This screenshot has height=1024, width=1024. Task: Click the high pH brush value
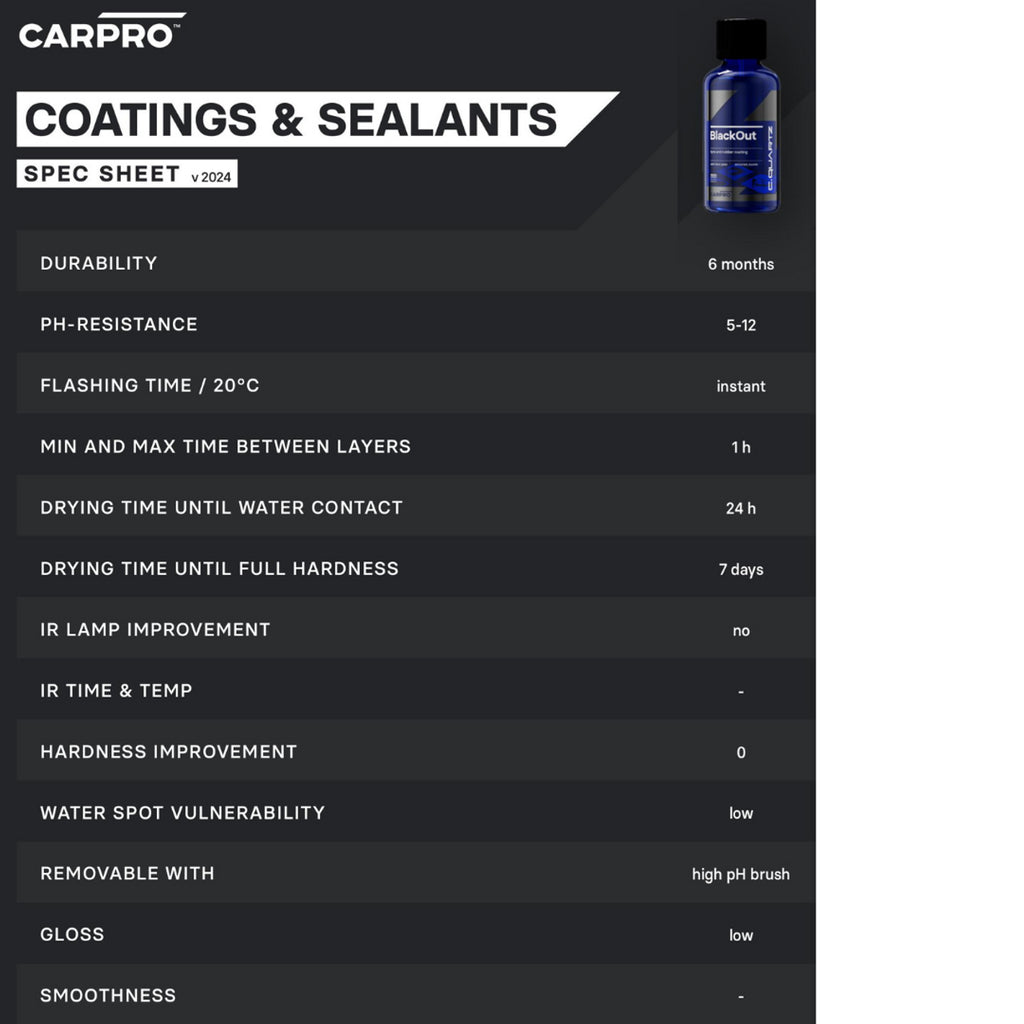click(741, 874)
